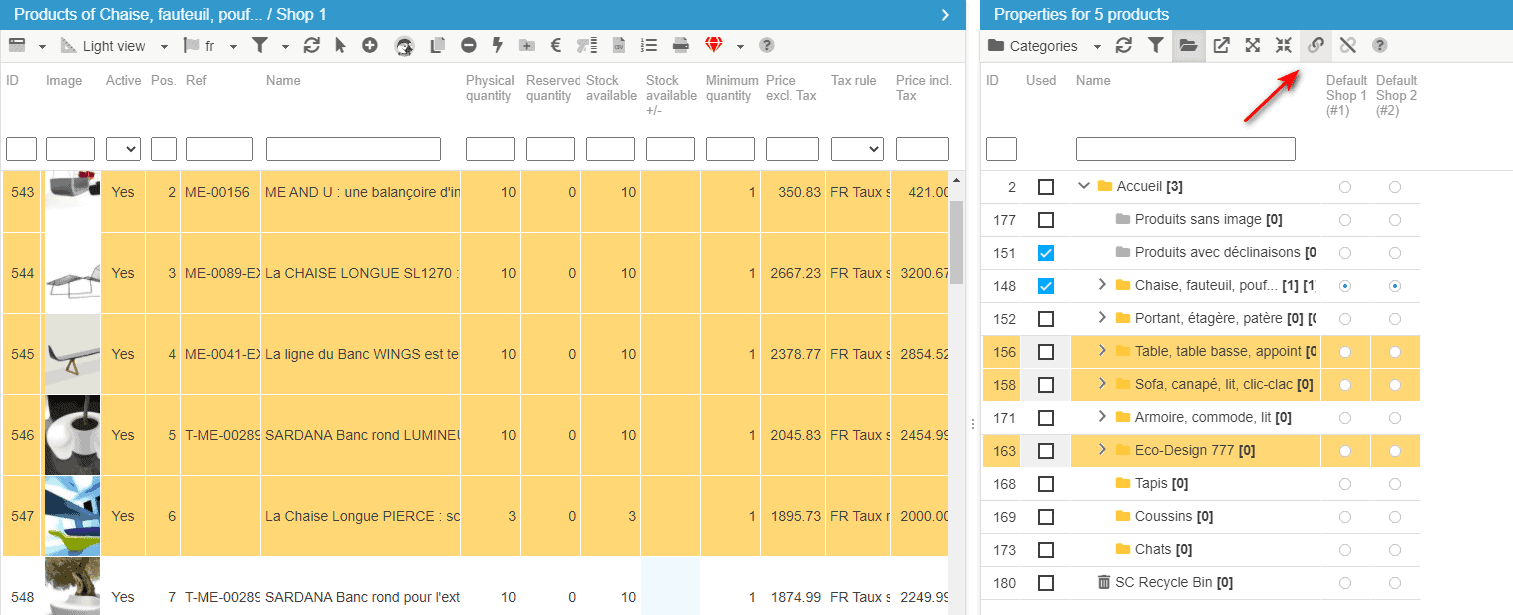1513x615 pixels.
Task: Click the Name column header in products grid
Action: click(x=283, y=81)
